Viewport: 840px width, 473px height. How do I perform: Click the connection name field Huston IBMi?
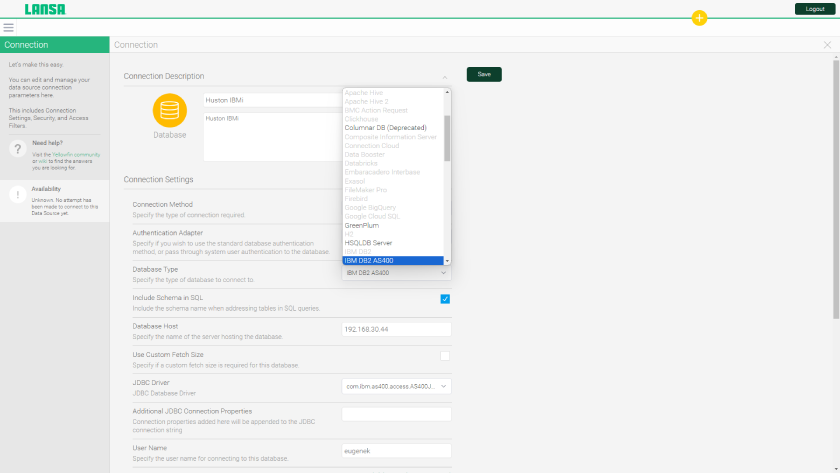click(273, 100)
